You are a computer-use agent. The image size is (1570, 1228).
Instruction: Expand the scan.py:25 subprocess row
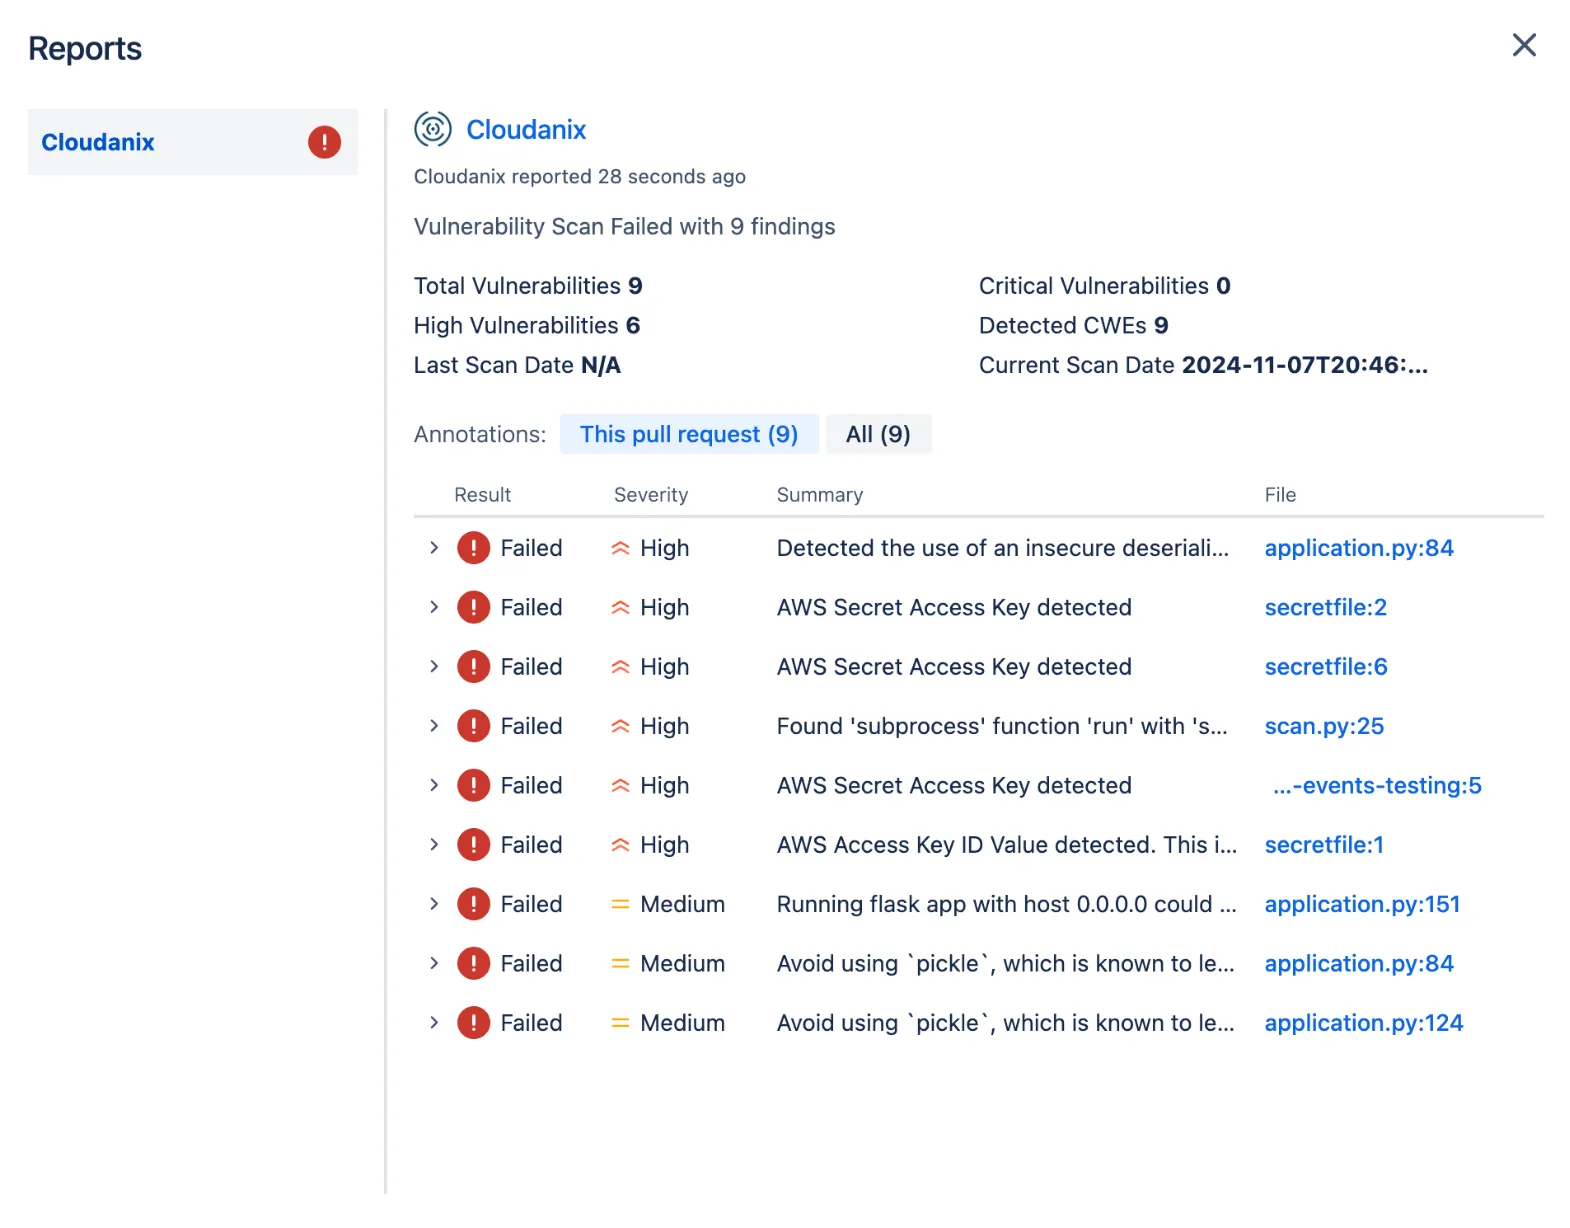click(434, 725)
